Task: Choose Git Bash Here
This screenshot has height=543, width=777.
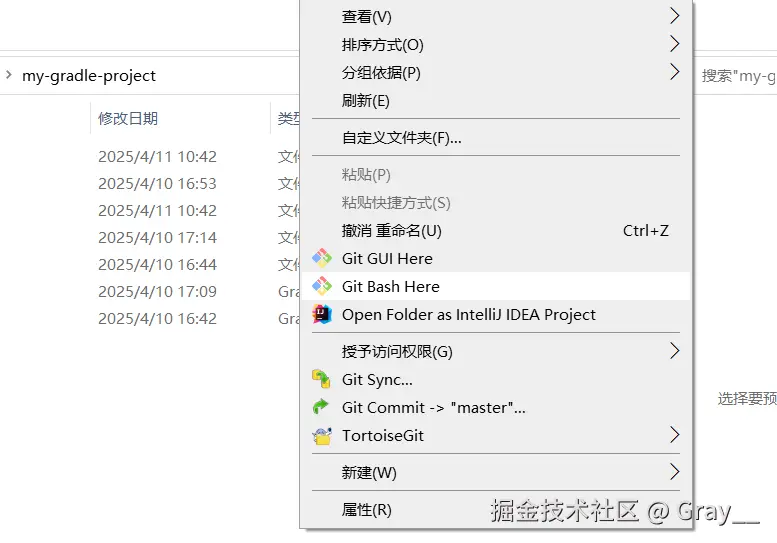Action: [x=495, y=286]
